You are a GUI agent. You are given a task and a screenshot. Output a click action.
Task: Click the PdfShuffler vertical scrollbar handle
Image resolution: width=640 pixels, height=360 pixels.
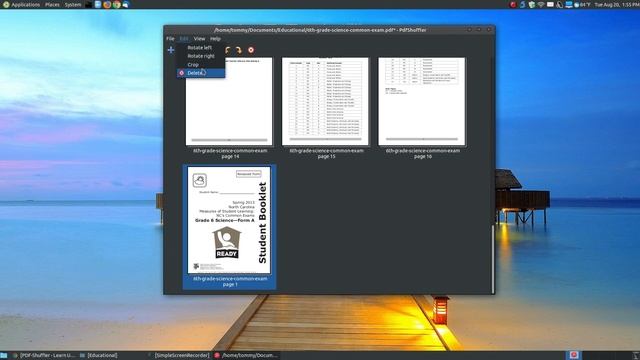493,259
